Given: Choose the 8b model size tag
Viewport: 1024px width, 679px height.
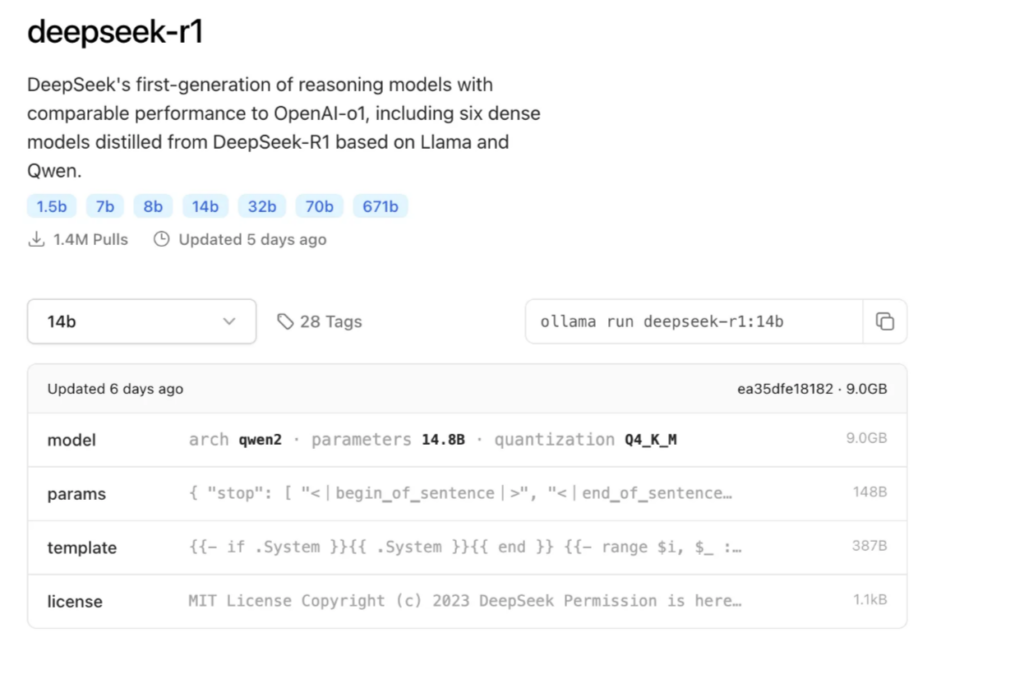Looking at the screenshot, I should click(x=153, y=206).
